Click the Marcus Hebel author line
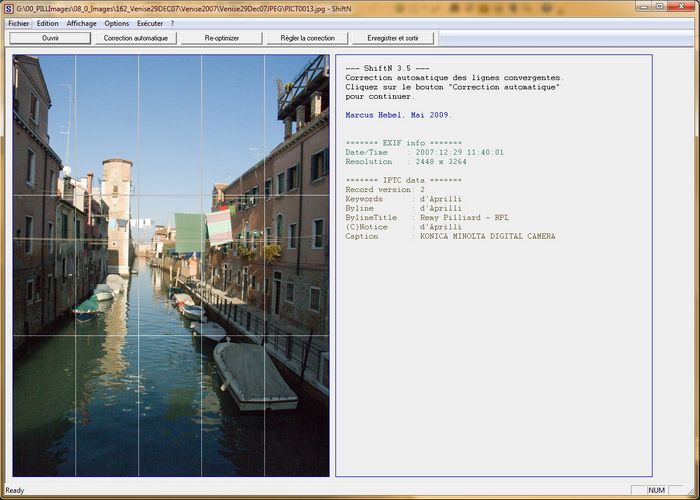 click(397, 115)
